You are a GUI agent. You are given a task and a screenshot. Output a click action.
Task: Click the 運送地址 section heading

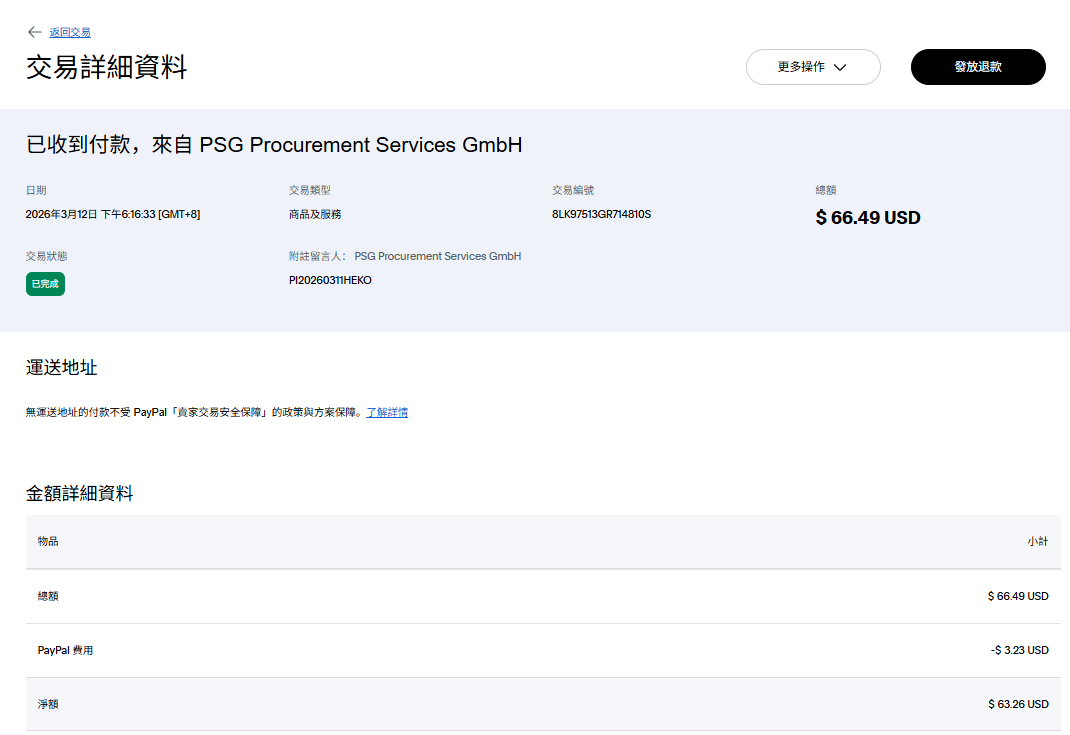[x=61, y=367]
